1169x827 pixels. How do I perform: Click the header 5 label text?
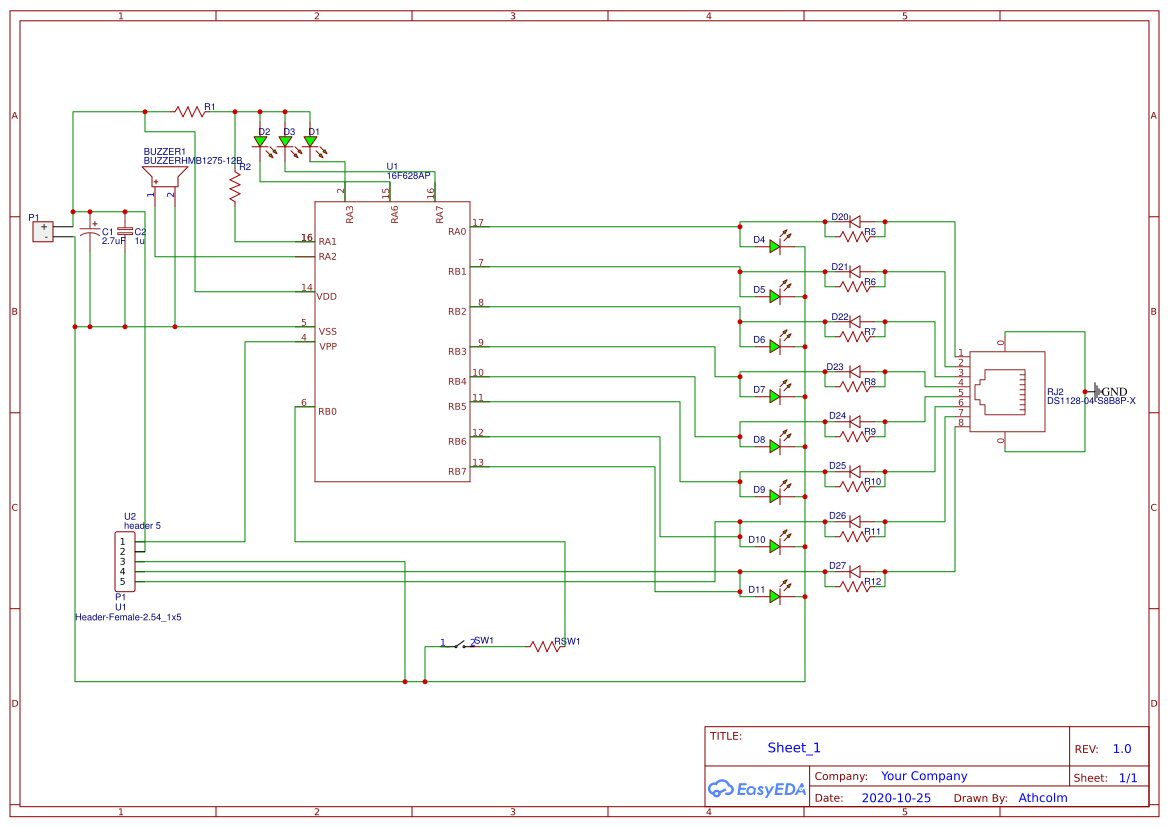(142, 526)
